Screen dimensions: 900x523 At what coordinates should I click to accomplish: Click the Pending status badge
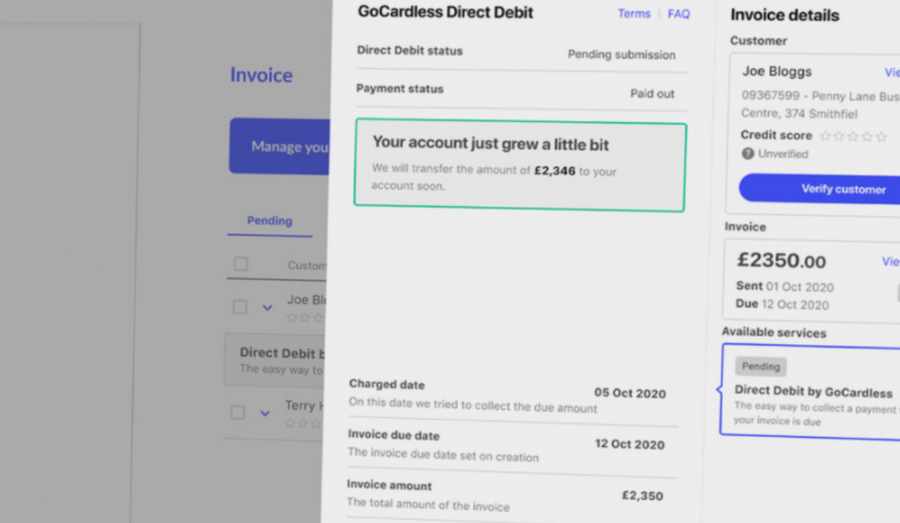point(760,367)
